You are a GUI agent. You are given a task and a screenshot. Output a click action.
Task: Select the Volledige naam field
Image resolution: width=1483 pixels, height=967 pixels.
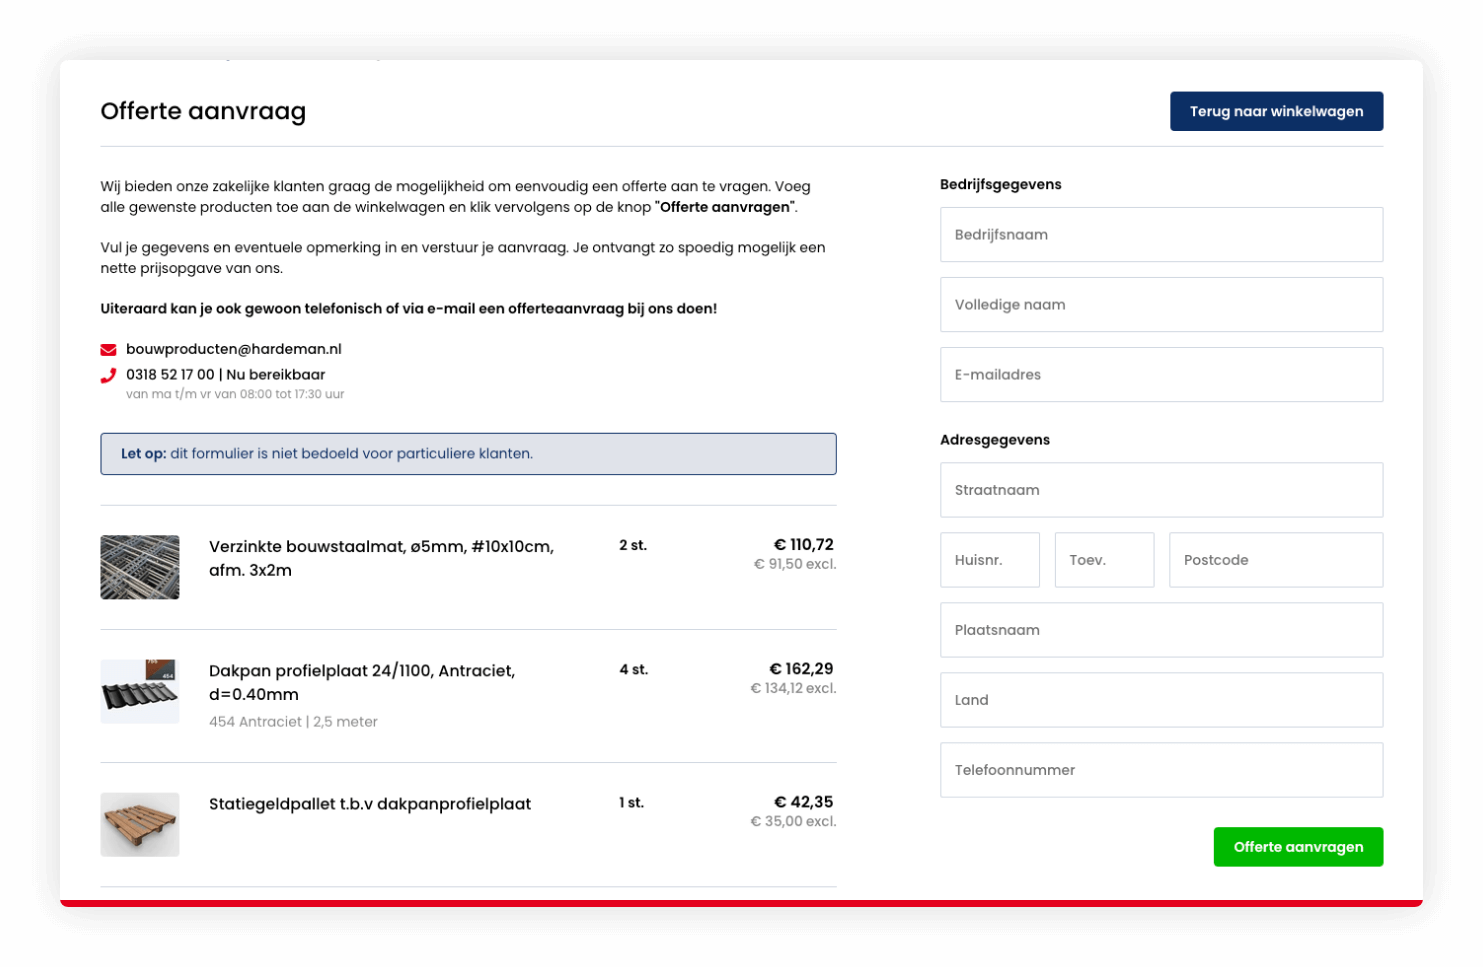(x=1160, y=304)
